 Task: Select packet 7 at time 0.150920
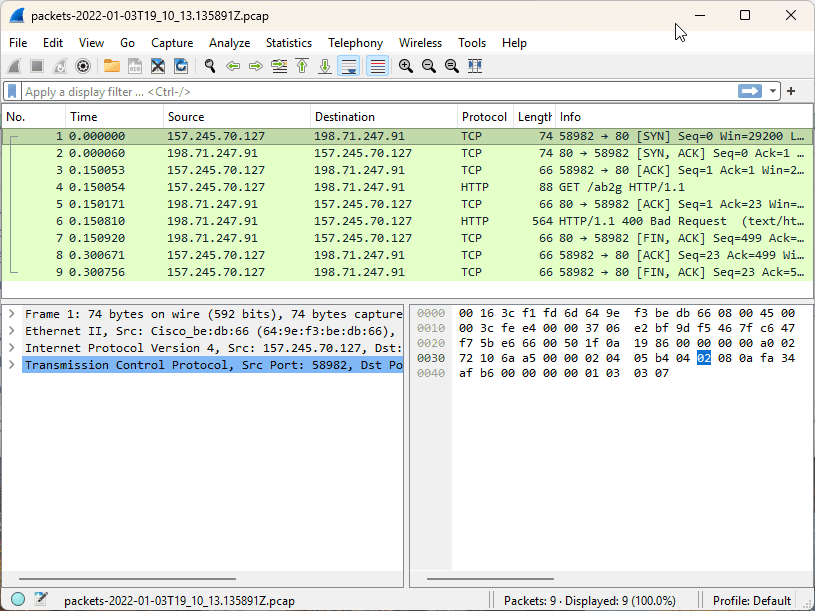[407, 238]
